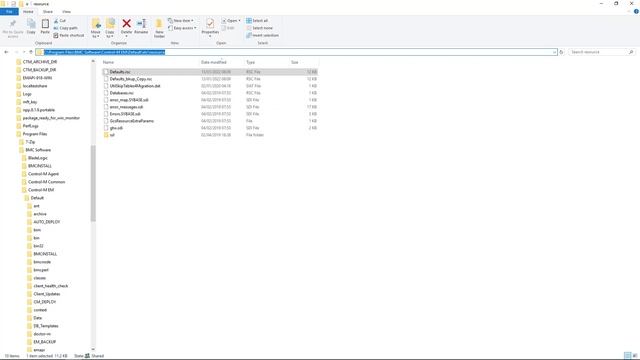The width and height of the screenshot is (640, 360).
Task: Click Select none in the ribbon
Action: tap(259, 28)
